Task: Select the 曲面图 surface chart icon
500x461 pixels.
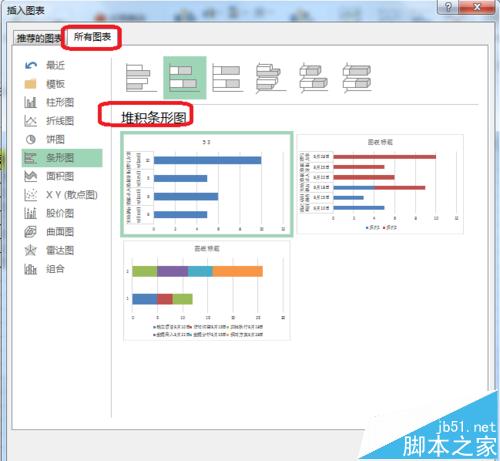Action: [x=31, y=232]
